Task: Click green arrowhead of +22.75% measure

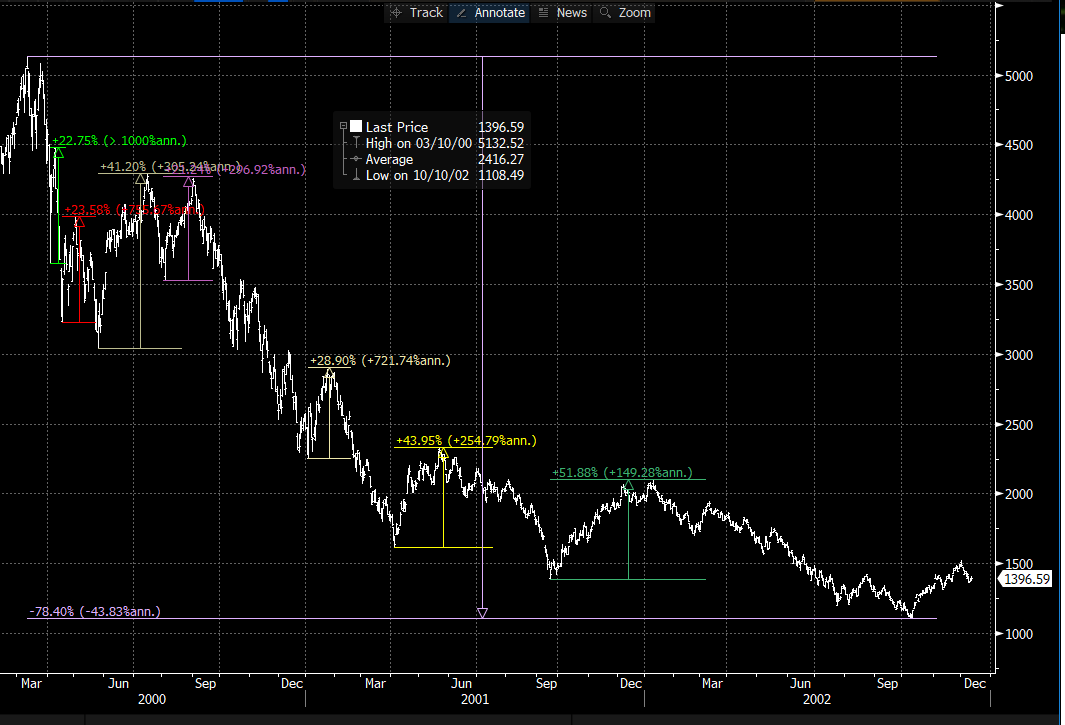Action: [58, 153]
